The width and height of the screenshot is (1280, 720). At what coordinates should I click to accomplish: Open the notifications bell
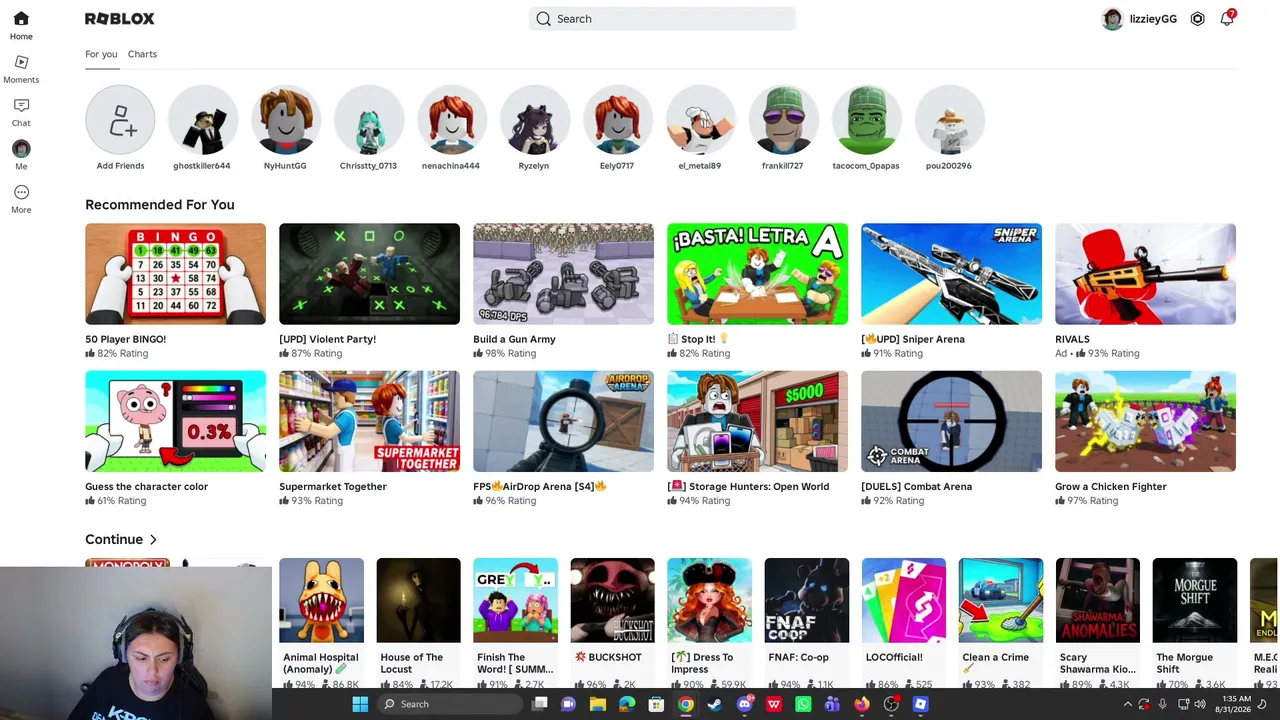(1227, 19)
